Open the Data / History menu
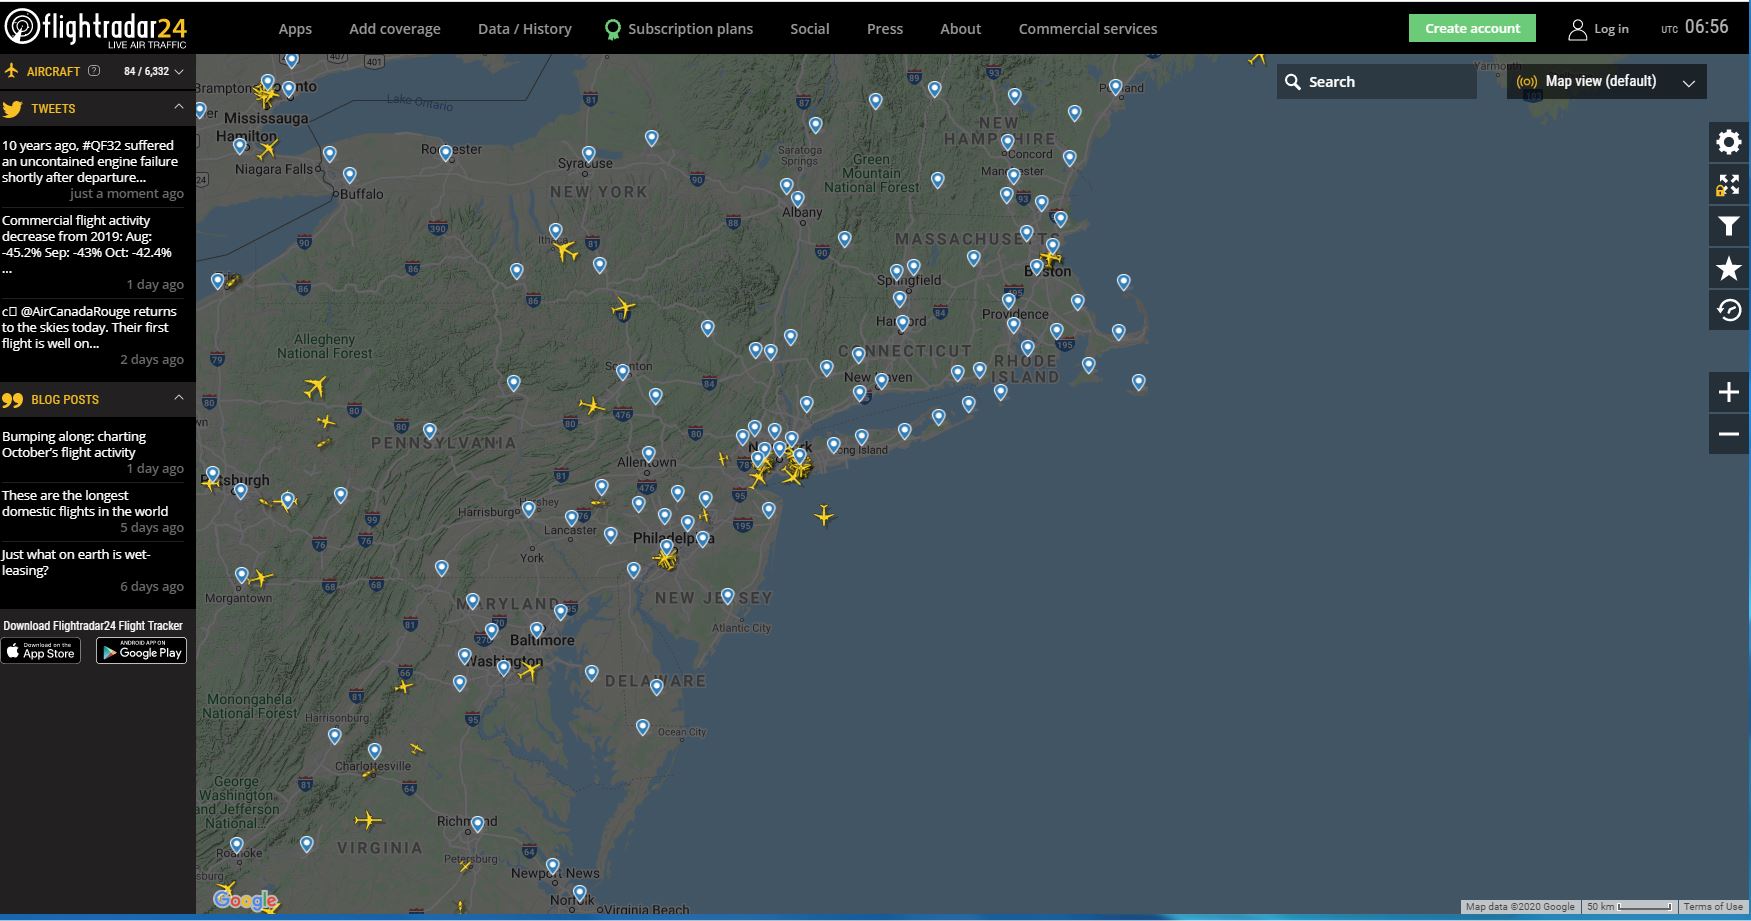 click(x=525, y=29)
